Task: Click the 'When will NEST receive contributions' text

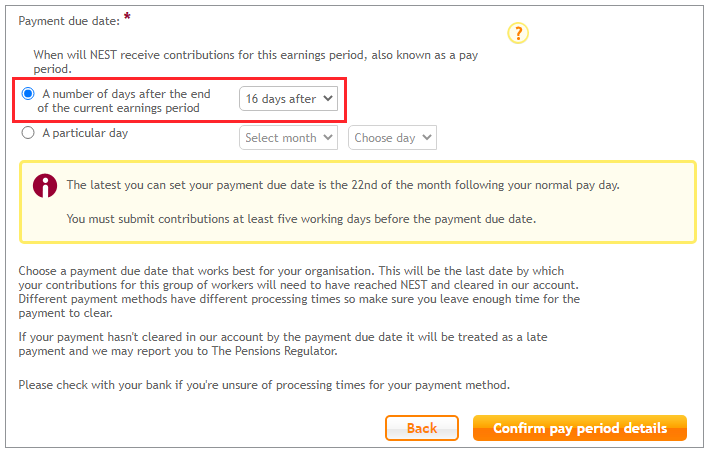Action: point(256,62)
